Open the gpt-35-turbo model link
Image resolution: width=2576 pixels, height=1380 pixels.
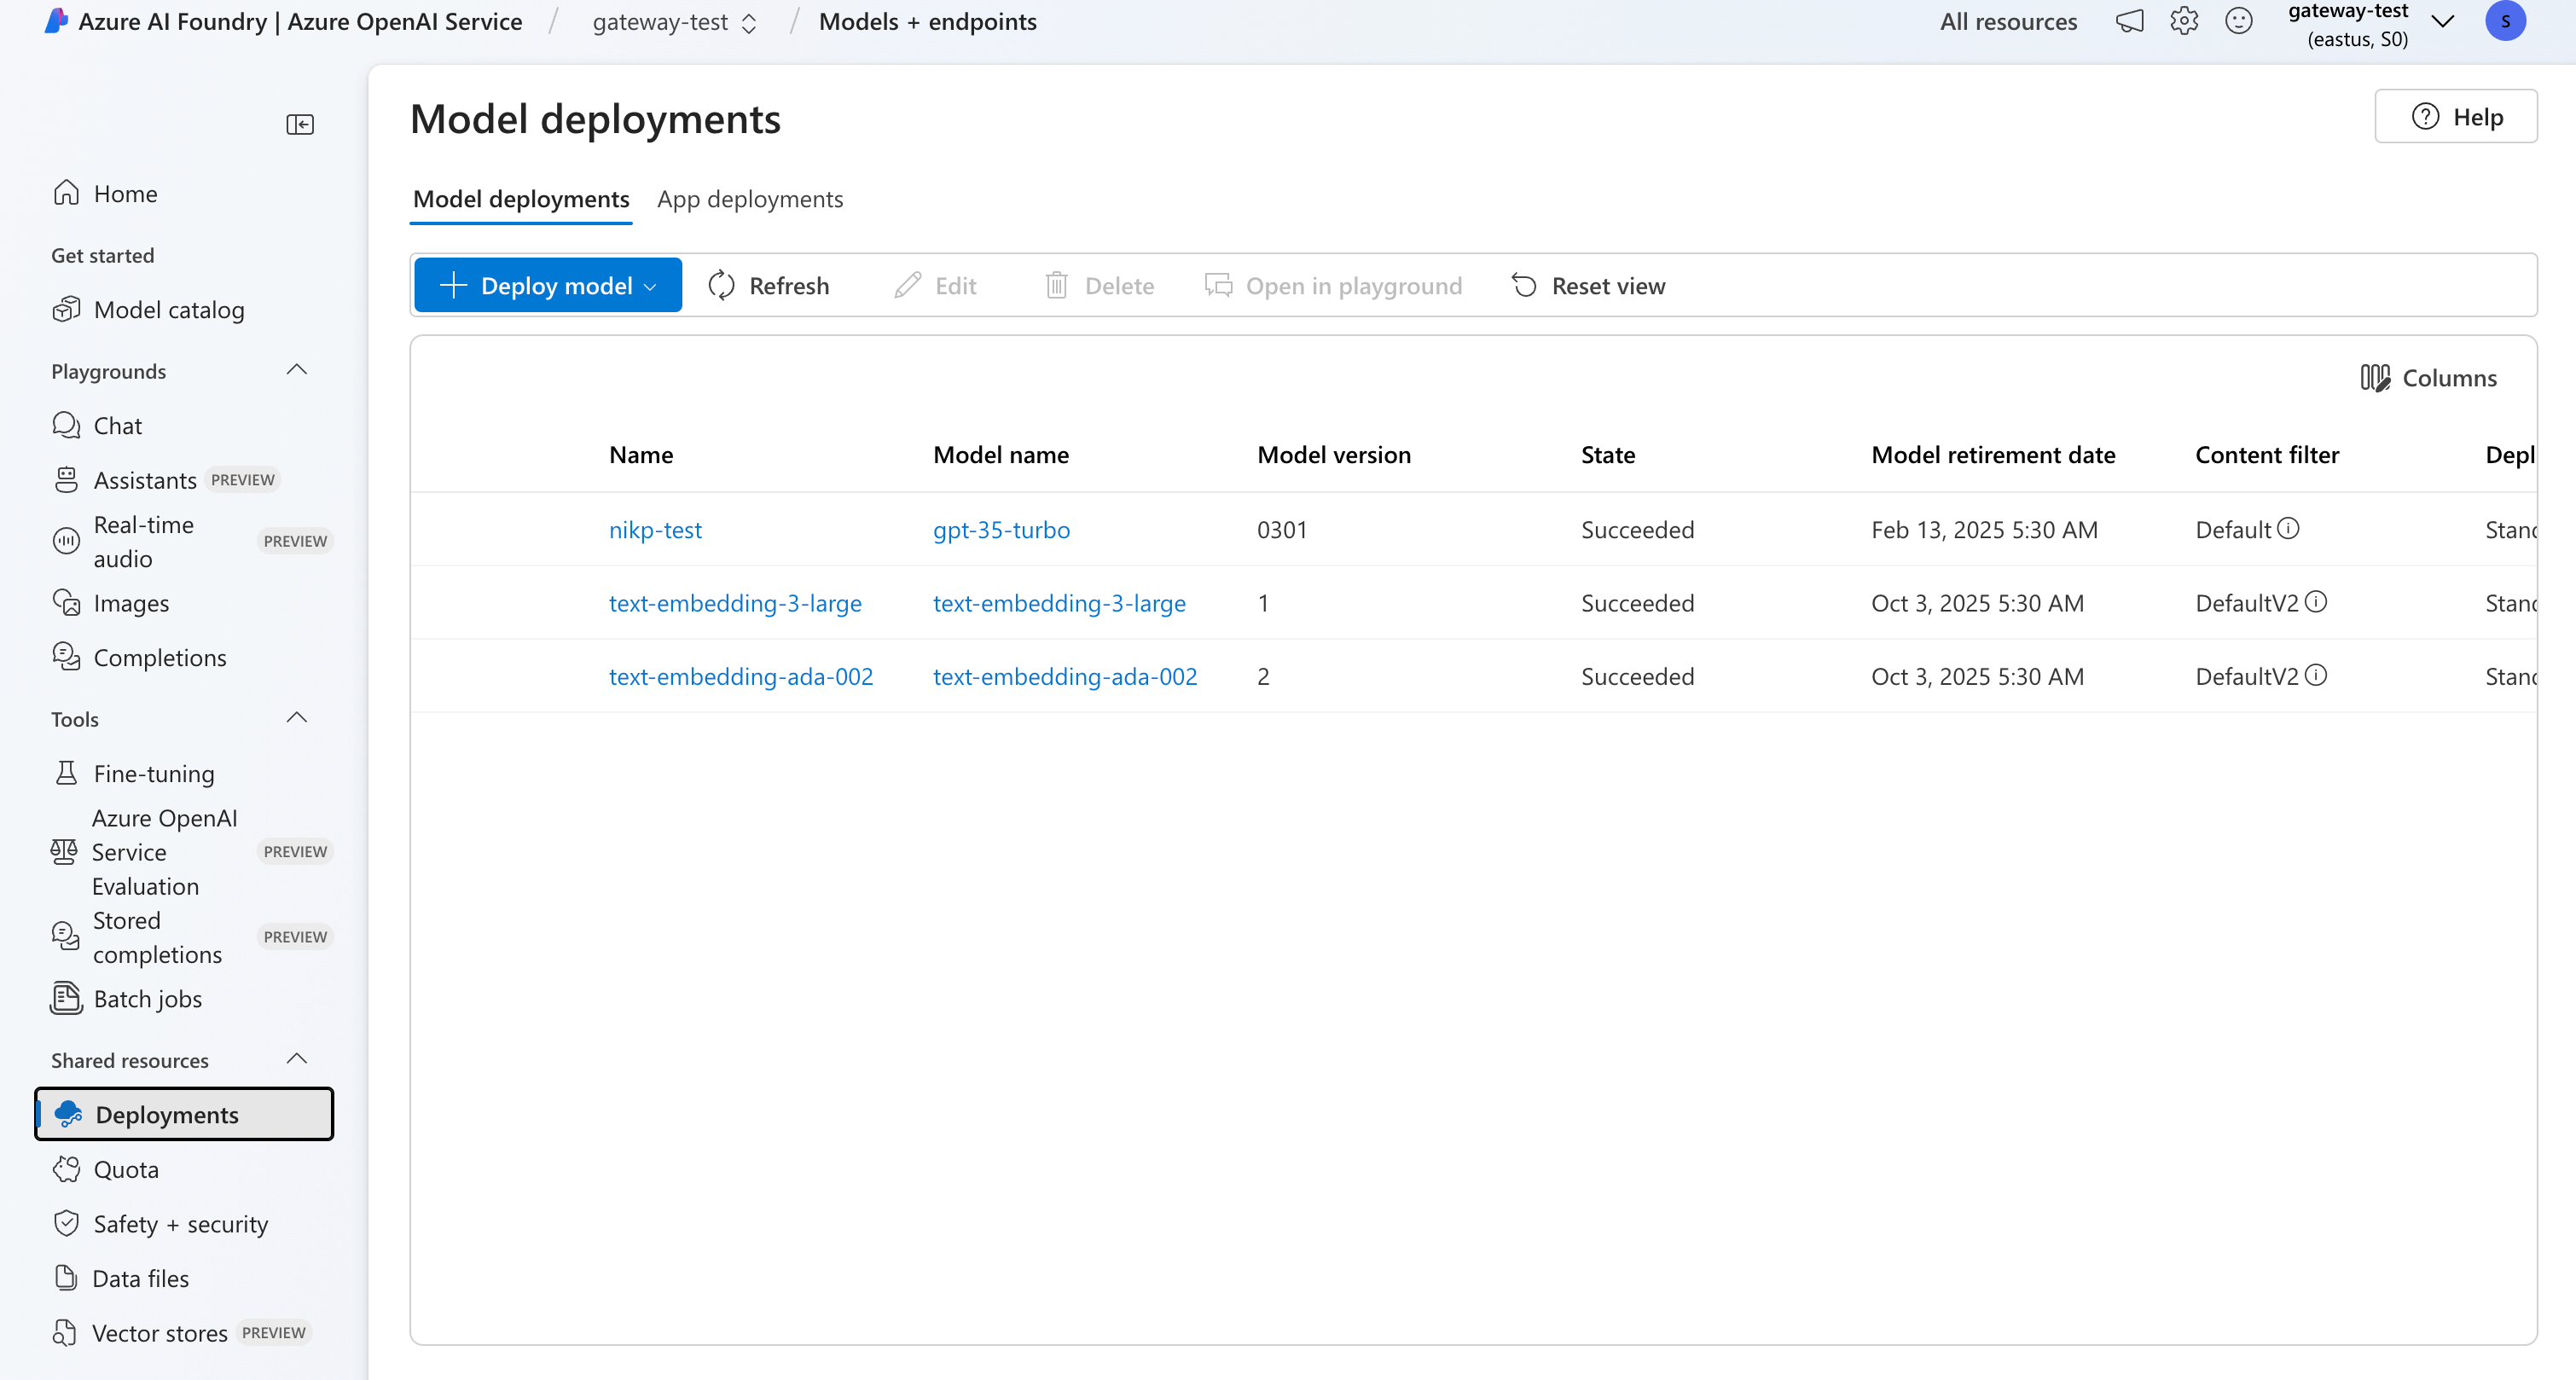pos(1001,529)
